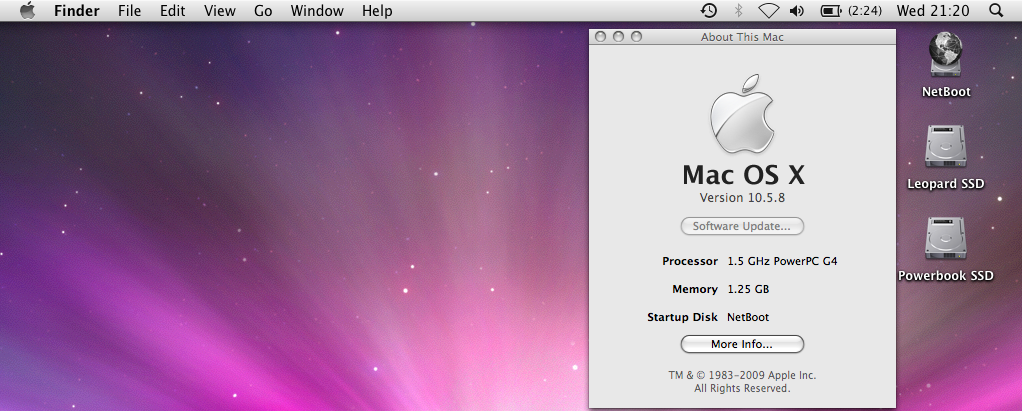
Task: Click the (2:24) battery time remaining
Action: click(x=864, y=11)
